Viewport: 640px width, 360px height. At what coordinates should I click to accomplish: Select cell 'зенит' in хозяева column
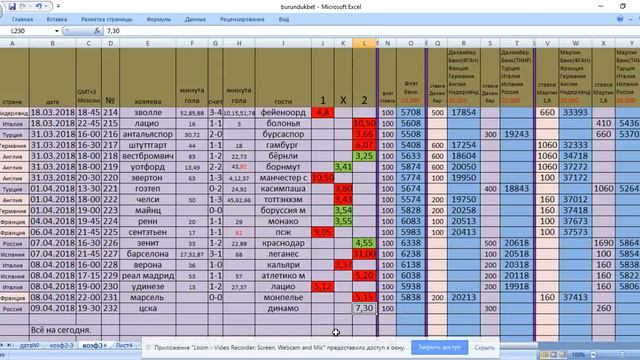click(x=148, y=243)
